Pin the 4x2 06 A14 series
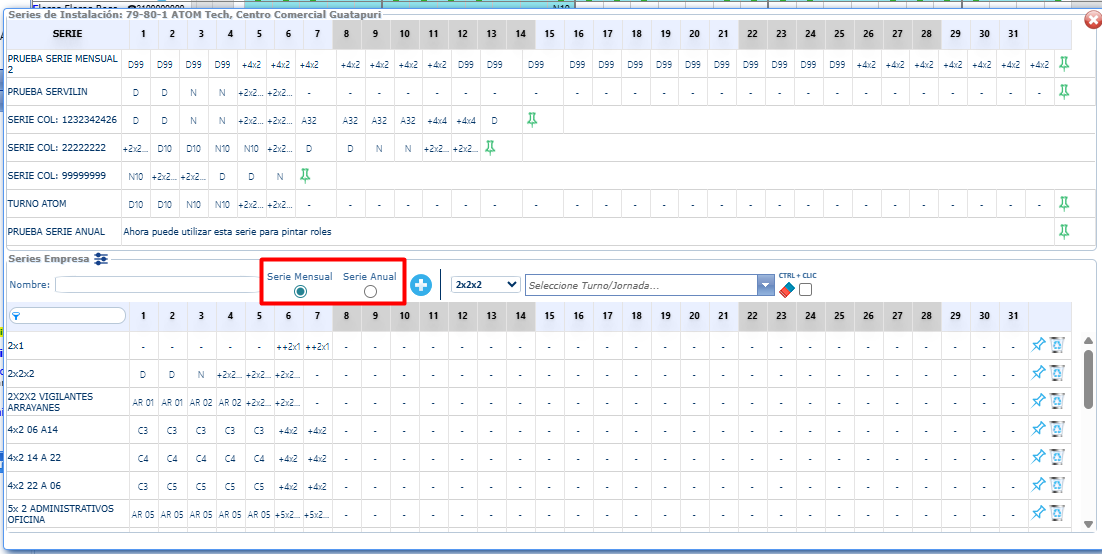1102x554 pixels. [1039, 430]
